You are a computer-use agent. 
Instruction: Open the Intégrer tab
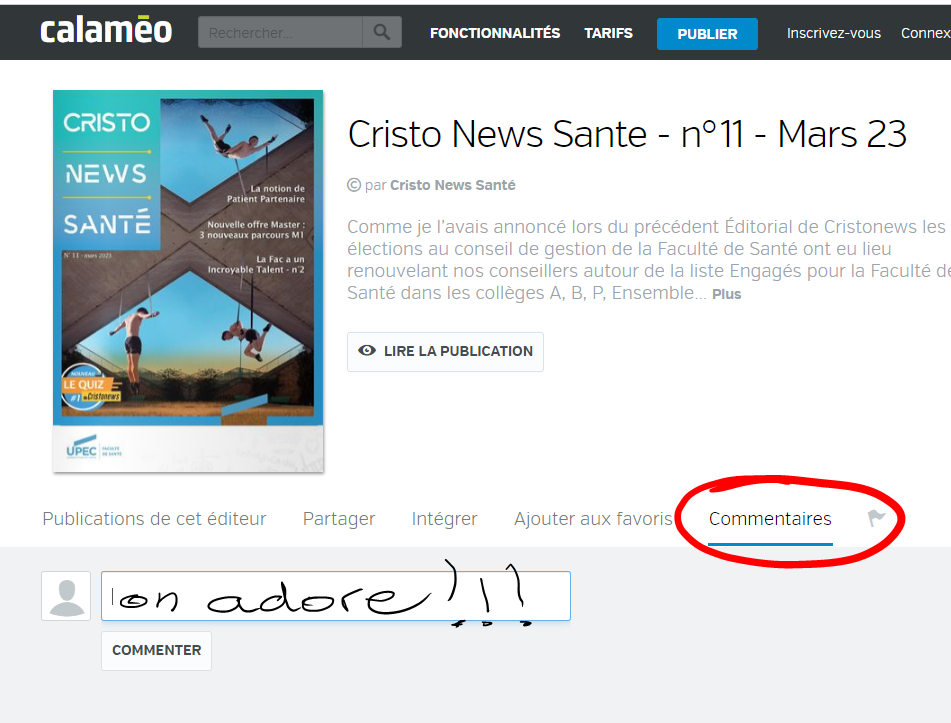point(445,519)
